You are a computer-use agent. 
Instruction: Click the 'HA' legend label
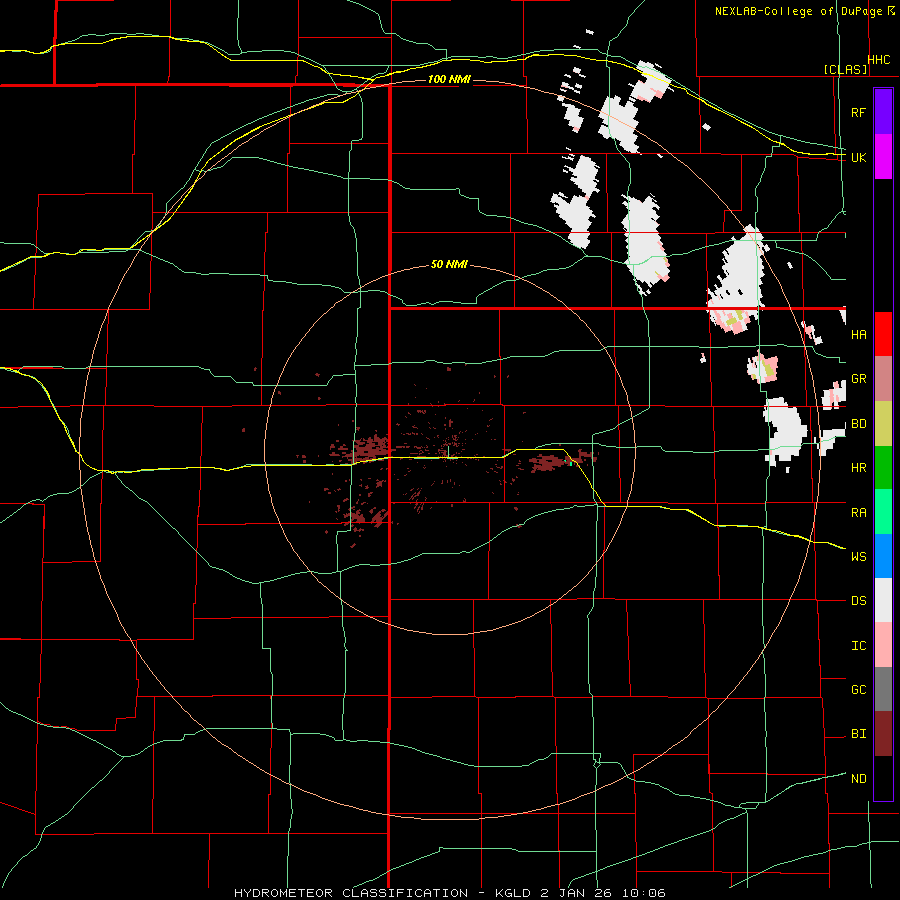click(x=859, y=335)
